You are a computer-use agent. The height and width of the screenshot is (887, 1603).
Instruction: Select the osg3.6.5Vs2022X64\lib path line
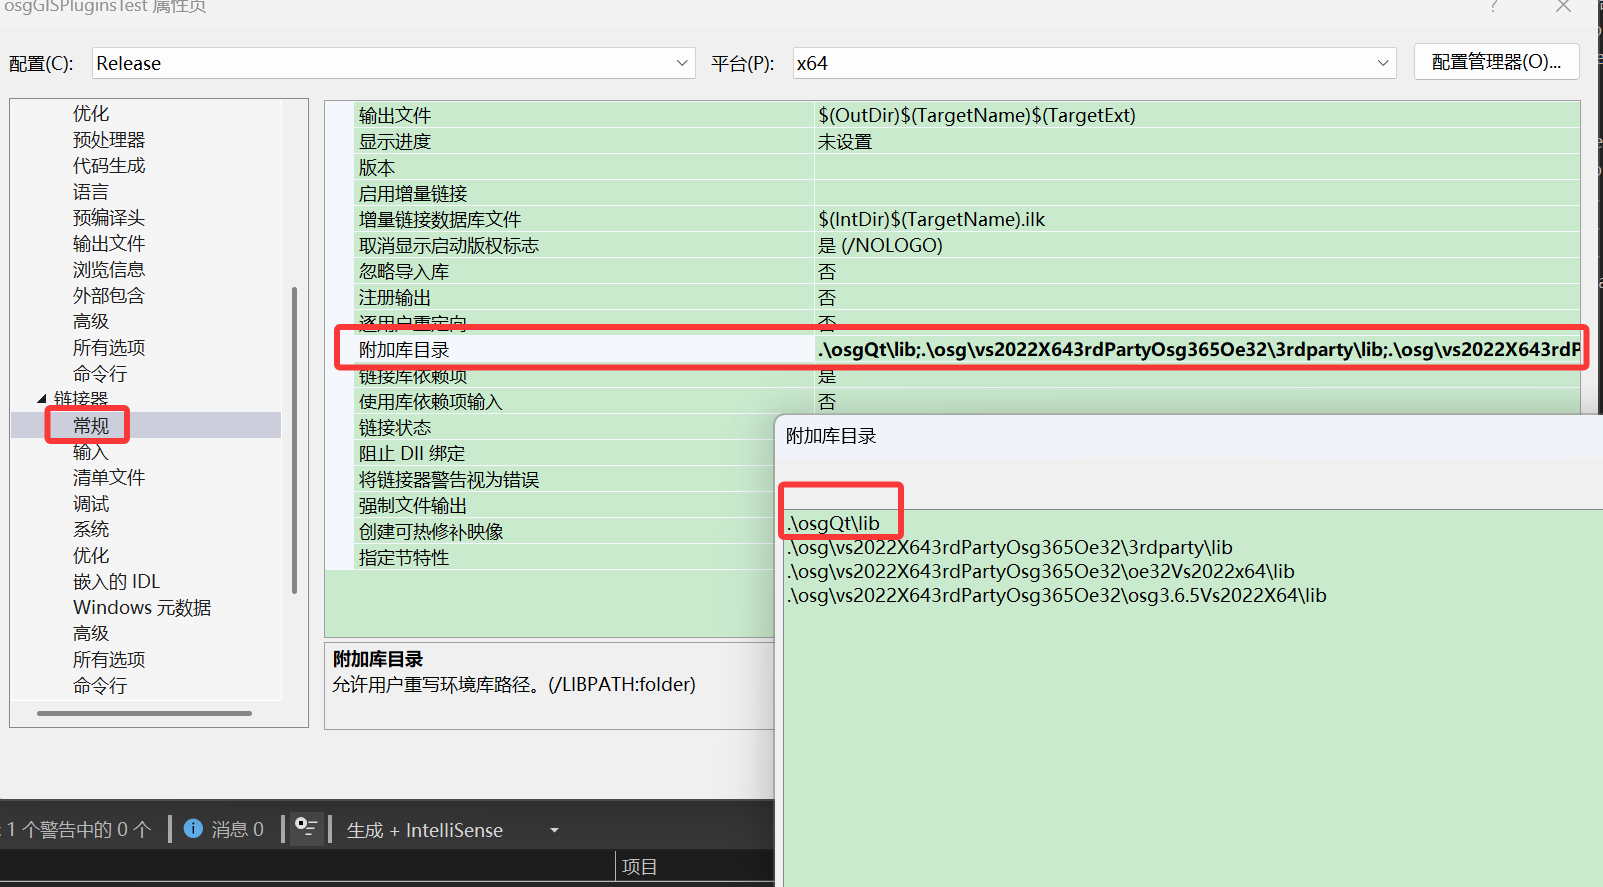[1057, 595]
